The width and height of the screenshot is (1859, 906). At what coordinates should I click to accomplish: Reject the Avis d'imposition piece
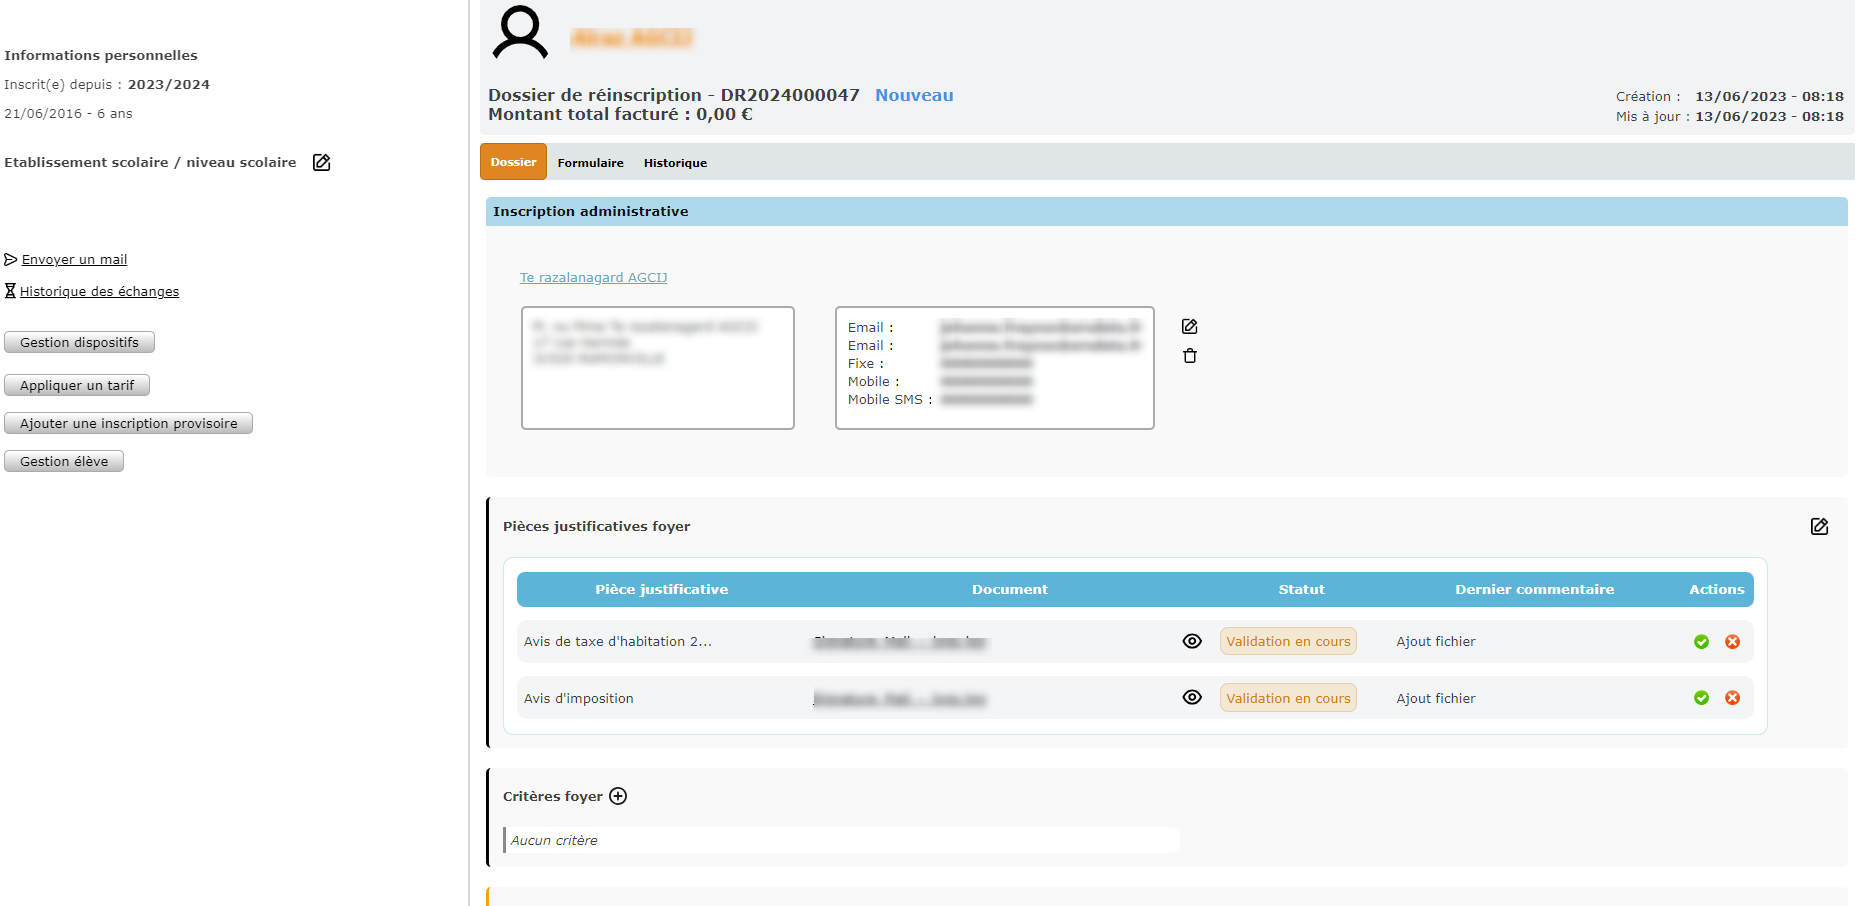coord(1733,698)
